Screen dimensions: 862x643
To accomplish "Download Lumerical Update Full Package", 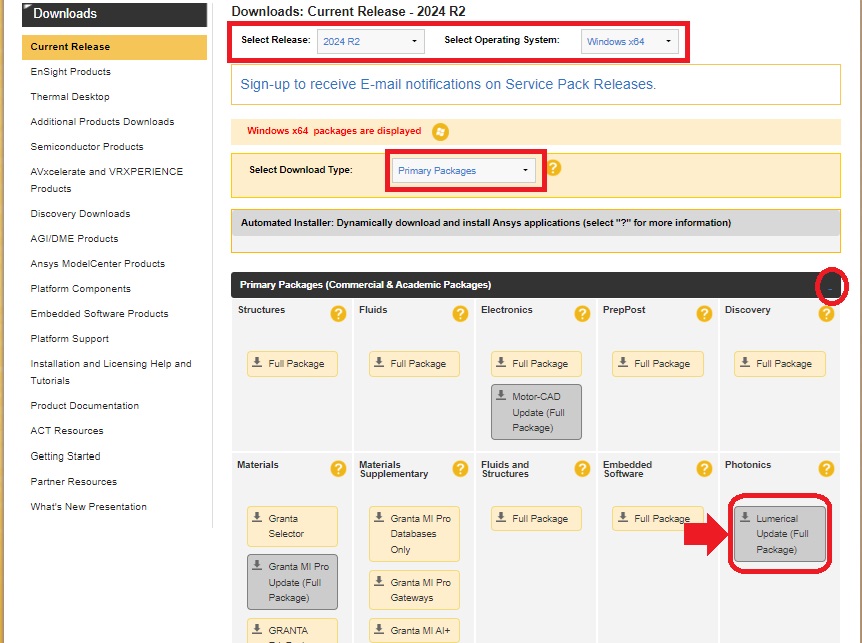I will coord(780,534).
